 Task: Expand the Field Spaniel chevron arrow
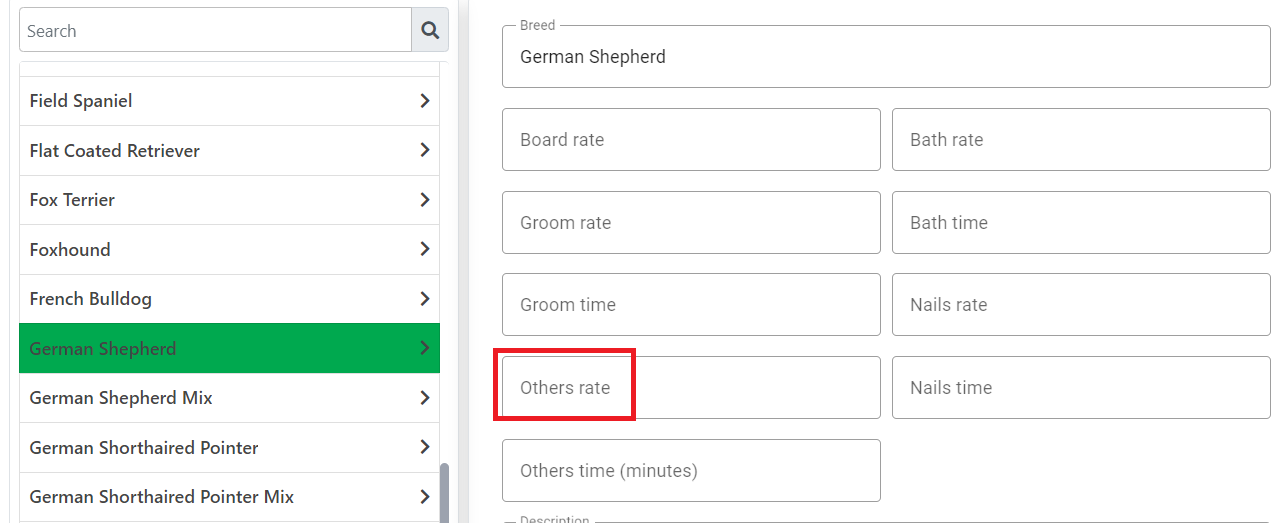click(425, 101)
